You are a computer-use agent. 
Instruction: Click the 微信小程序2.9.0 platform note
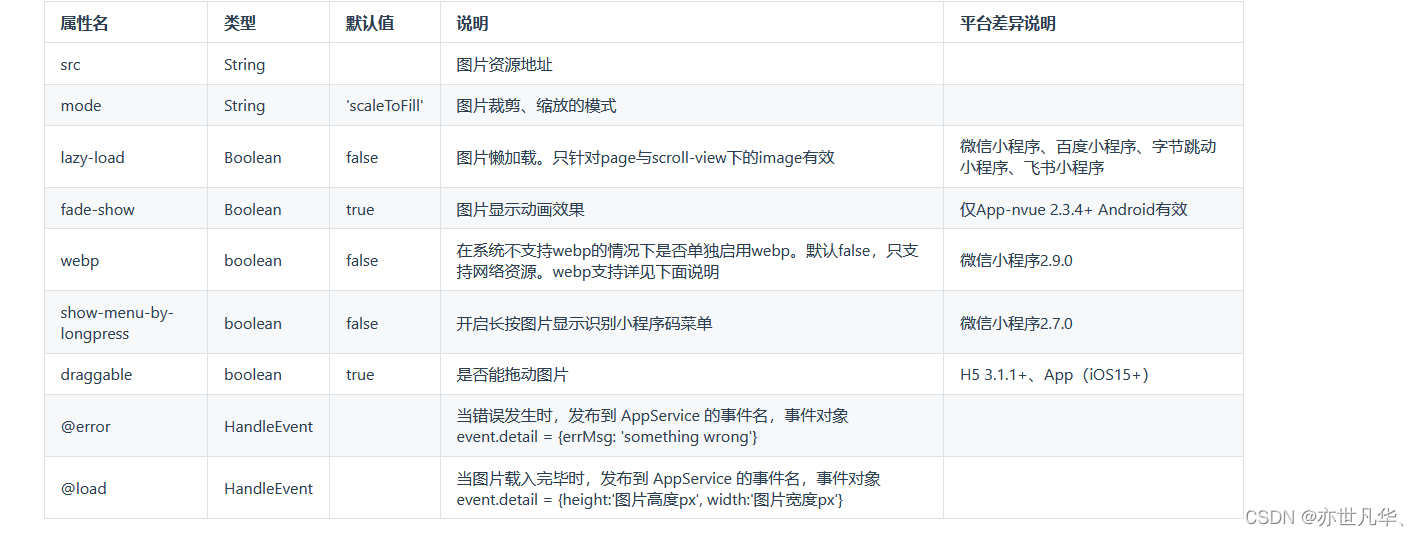[x=1016, y=261]
